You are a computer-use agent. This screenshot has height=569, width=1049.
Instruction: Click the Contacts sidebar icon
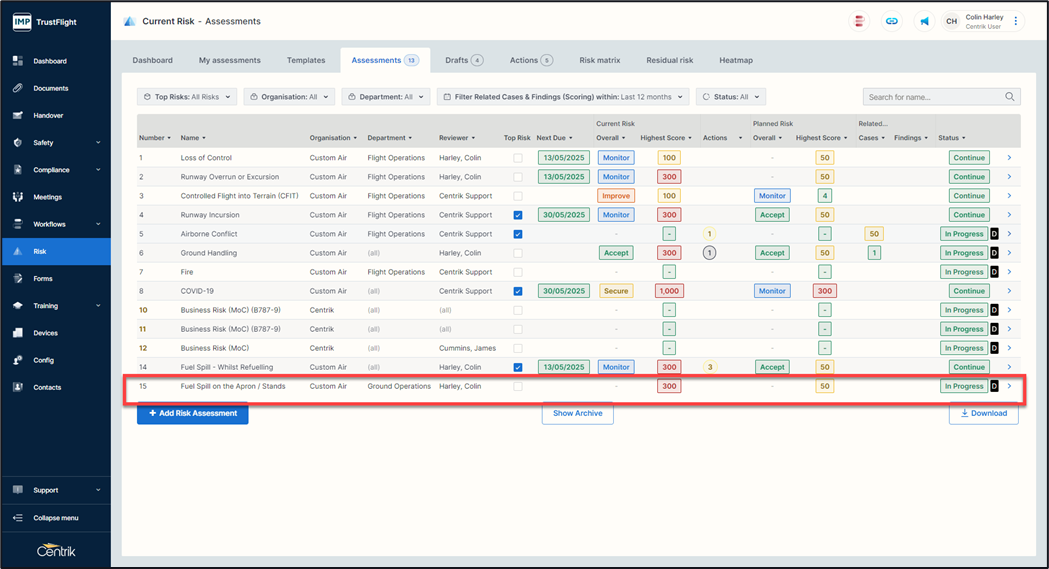(x=18, y=387)
